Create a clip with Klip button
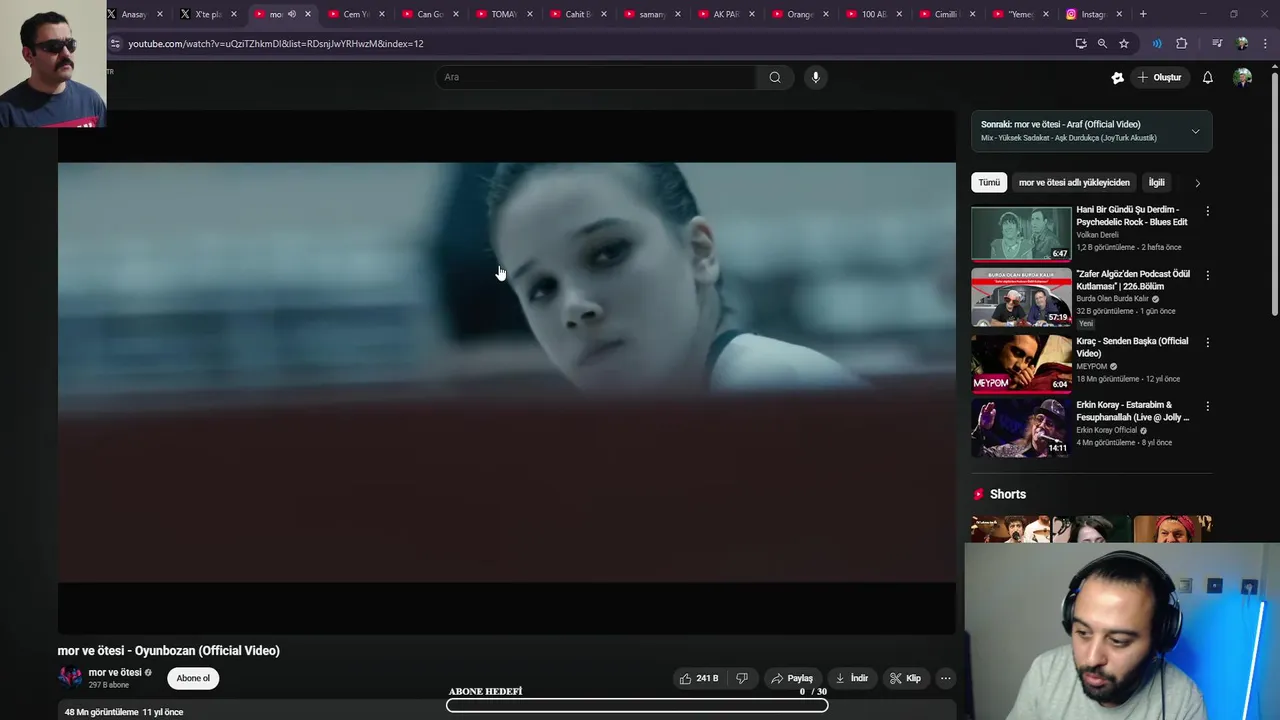The height and width of the screenshot is (720, 1280). tap(905, 678)
